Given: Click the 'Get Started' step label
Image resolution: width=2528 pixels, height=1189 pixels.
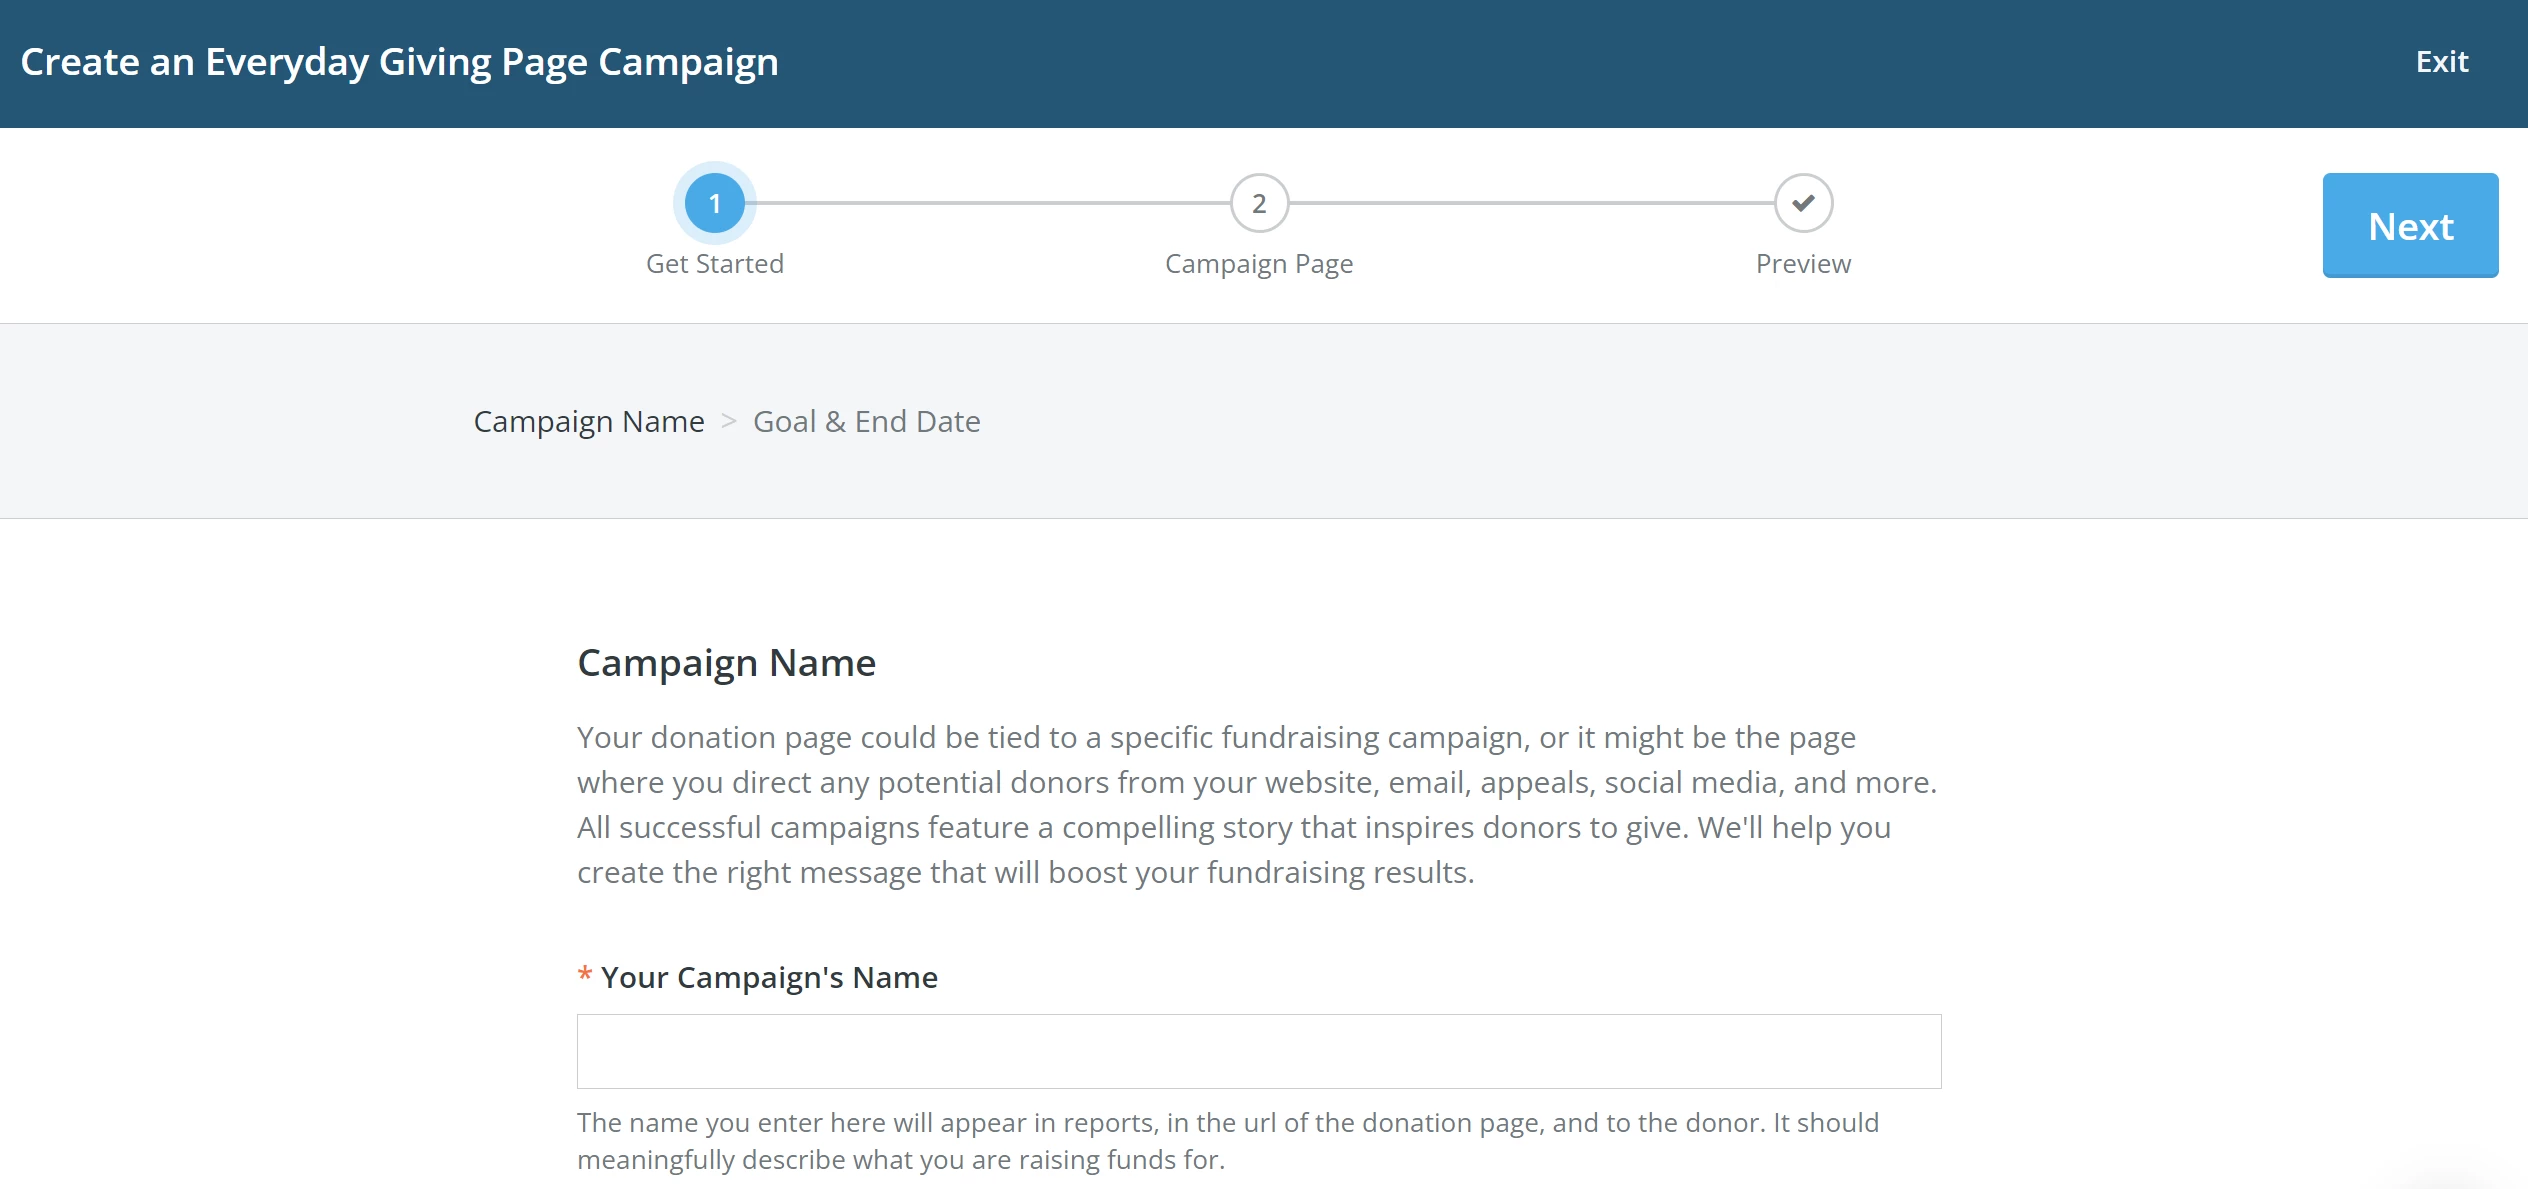Looking at the screenshot, I should click(x=714, y=263).
